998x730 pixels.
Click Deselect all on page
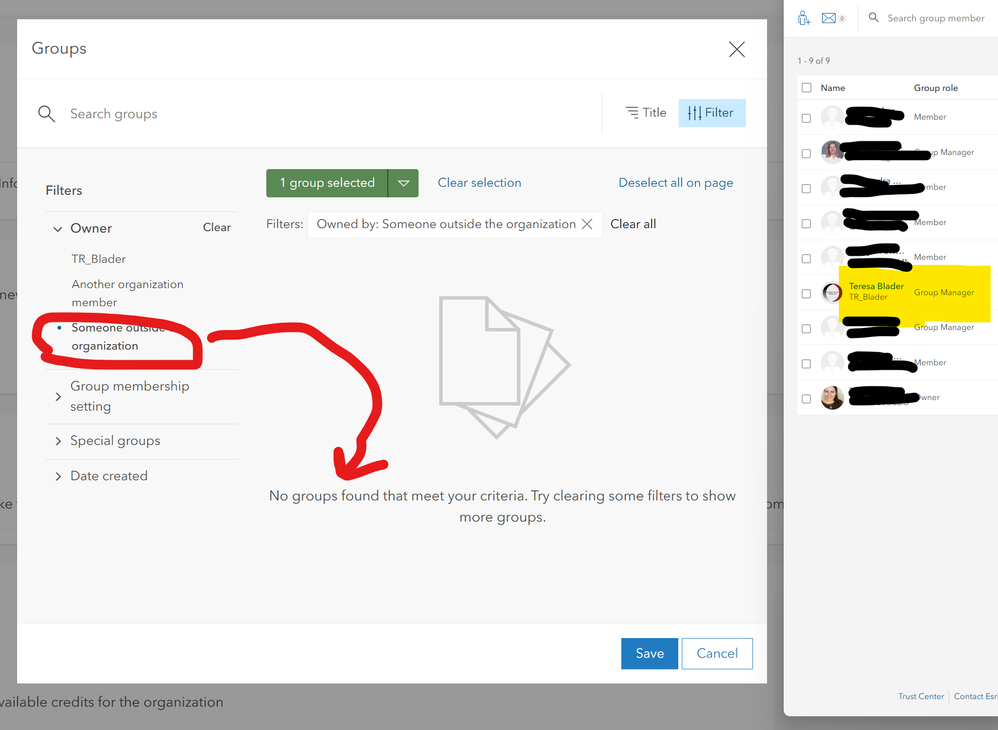675,183
